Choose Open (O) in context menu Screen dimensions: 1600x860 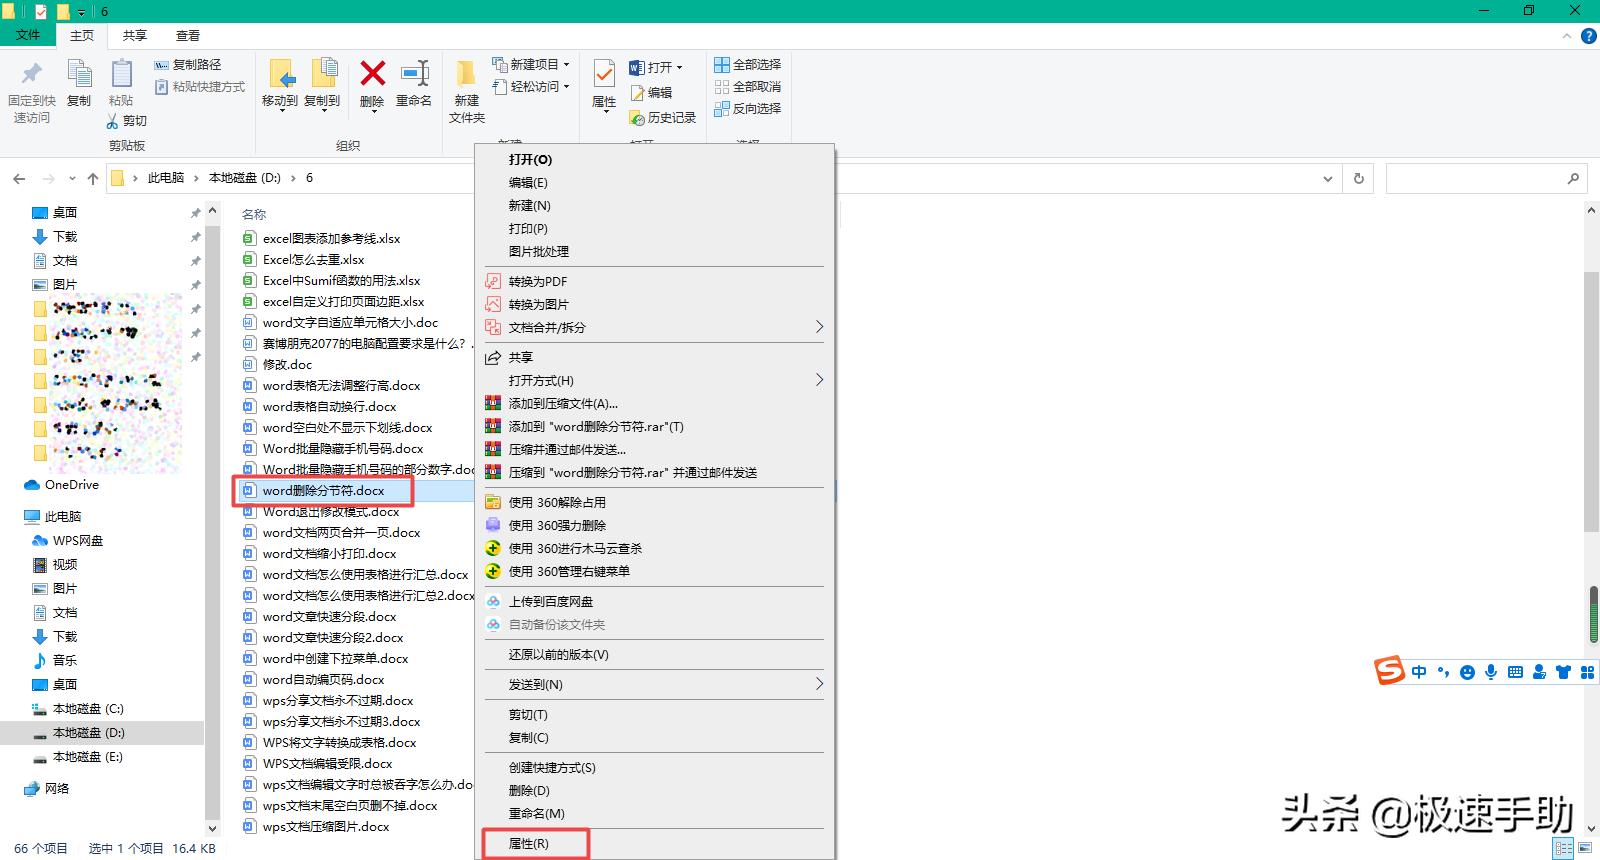click(655, 159)
